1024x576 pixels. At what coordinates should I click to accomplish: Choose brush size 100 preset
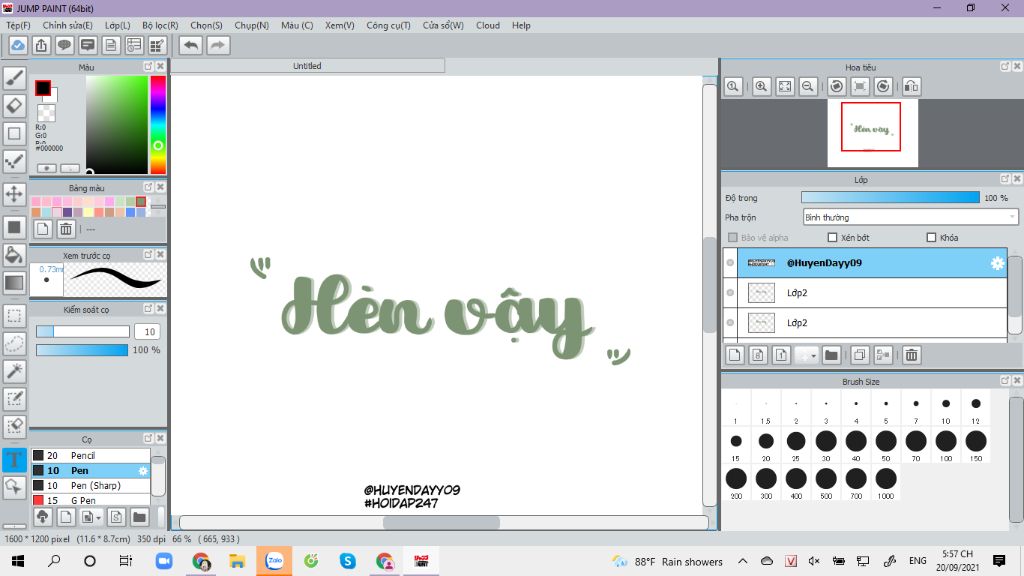[946, 445]
